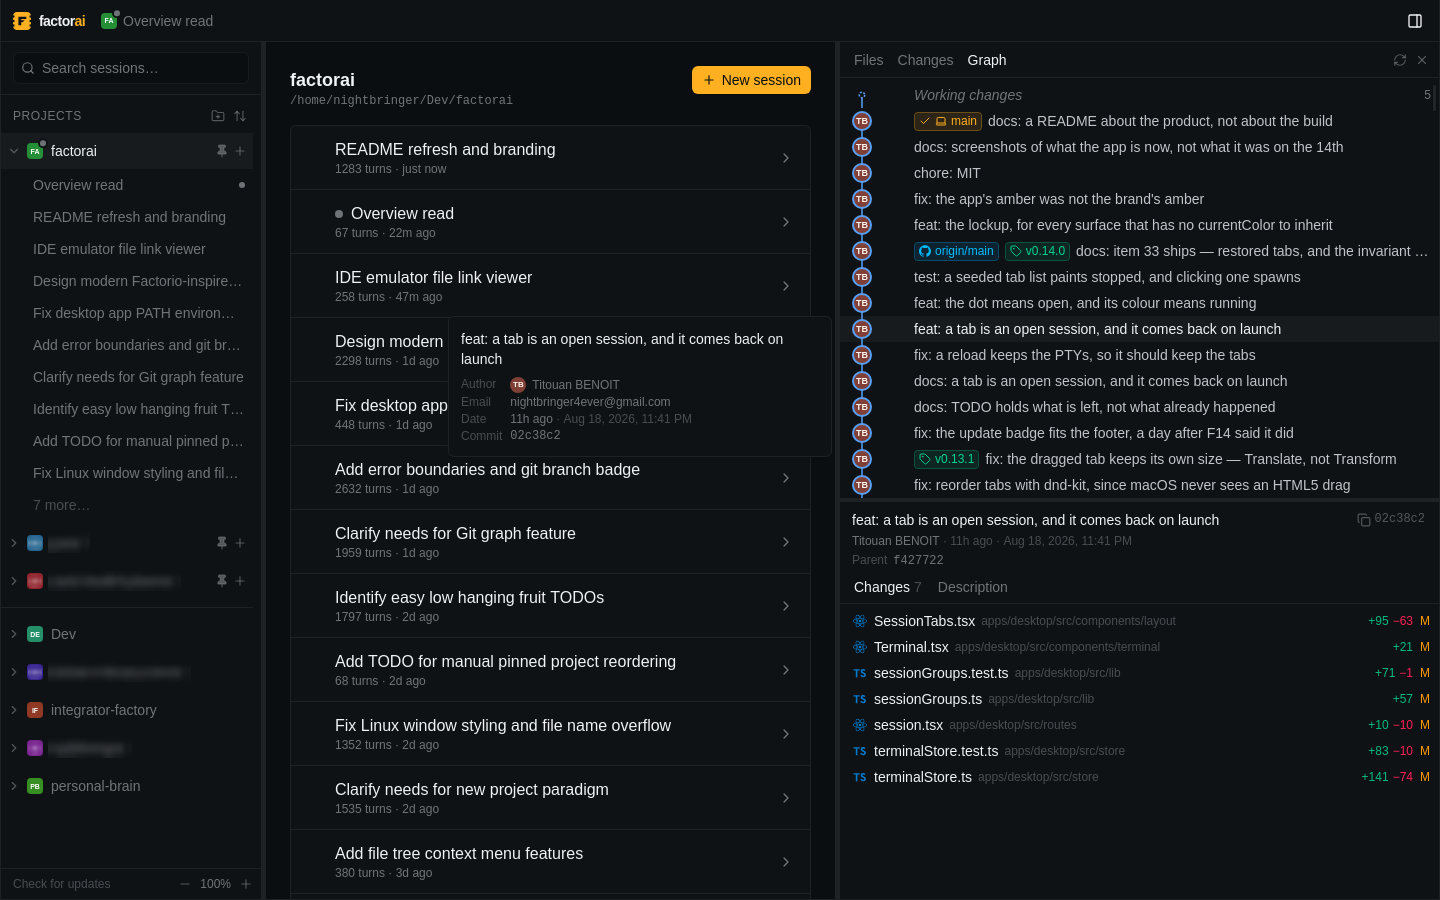Image resolution: width=1440 pixels, height=900 pixels.
Task: Open the Description tab
Action: click(x=972, y=587)
